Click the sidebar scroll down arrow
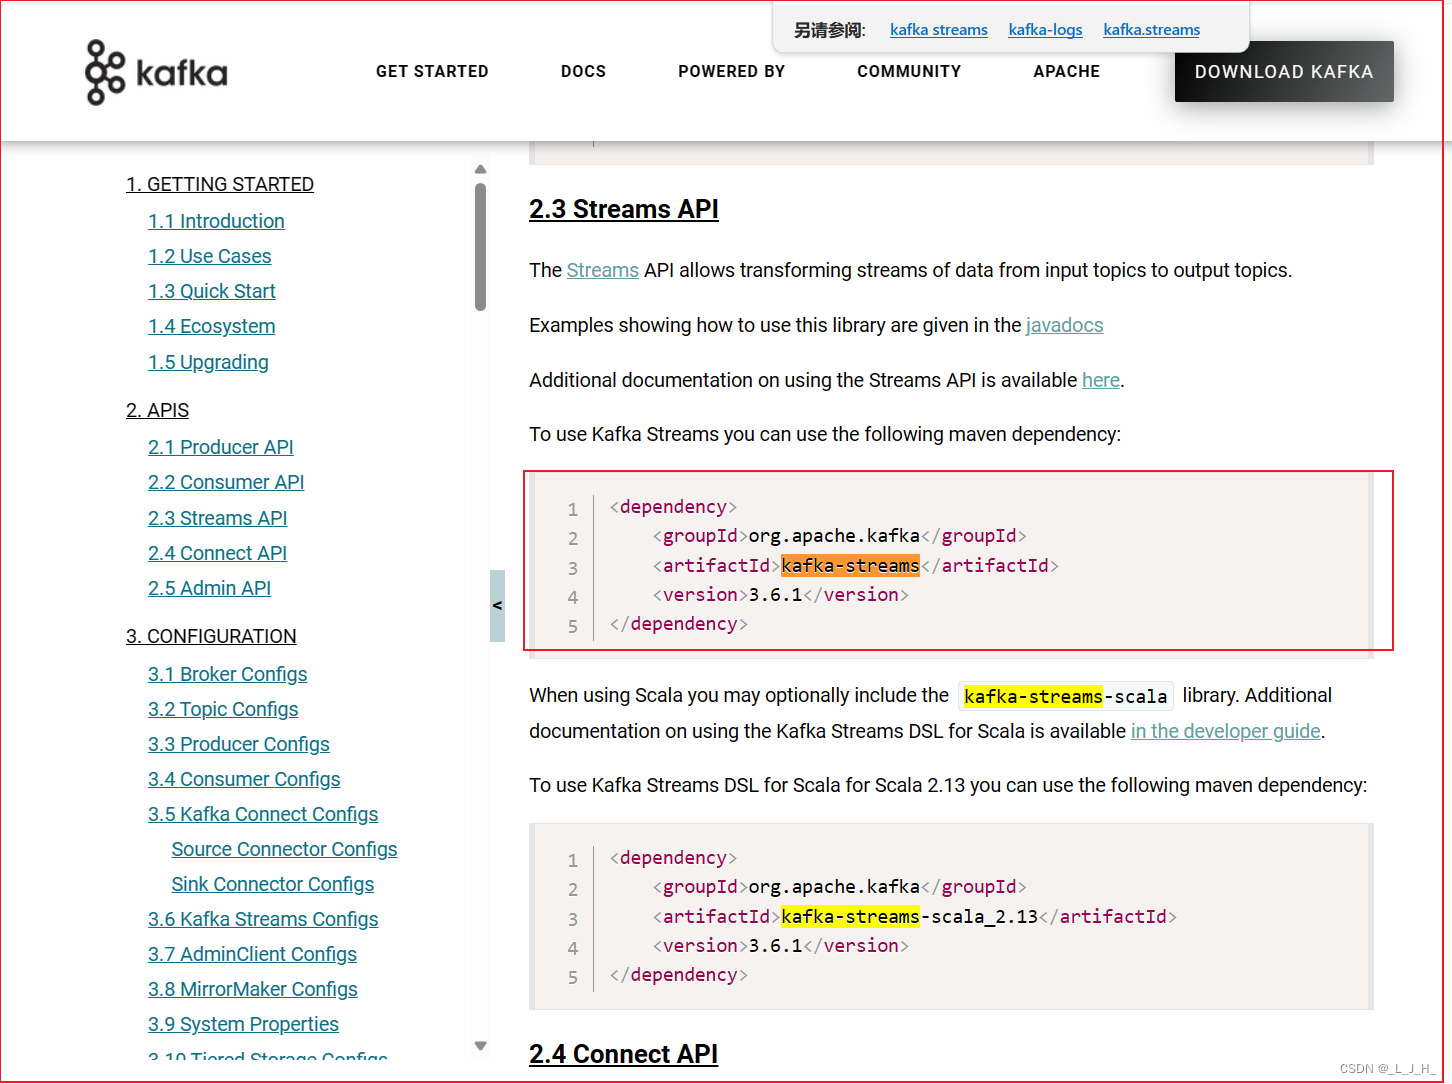Image resolution: width=1452 pixels, height=1084 pixels. (x=480, y=1046)
